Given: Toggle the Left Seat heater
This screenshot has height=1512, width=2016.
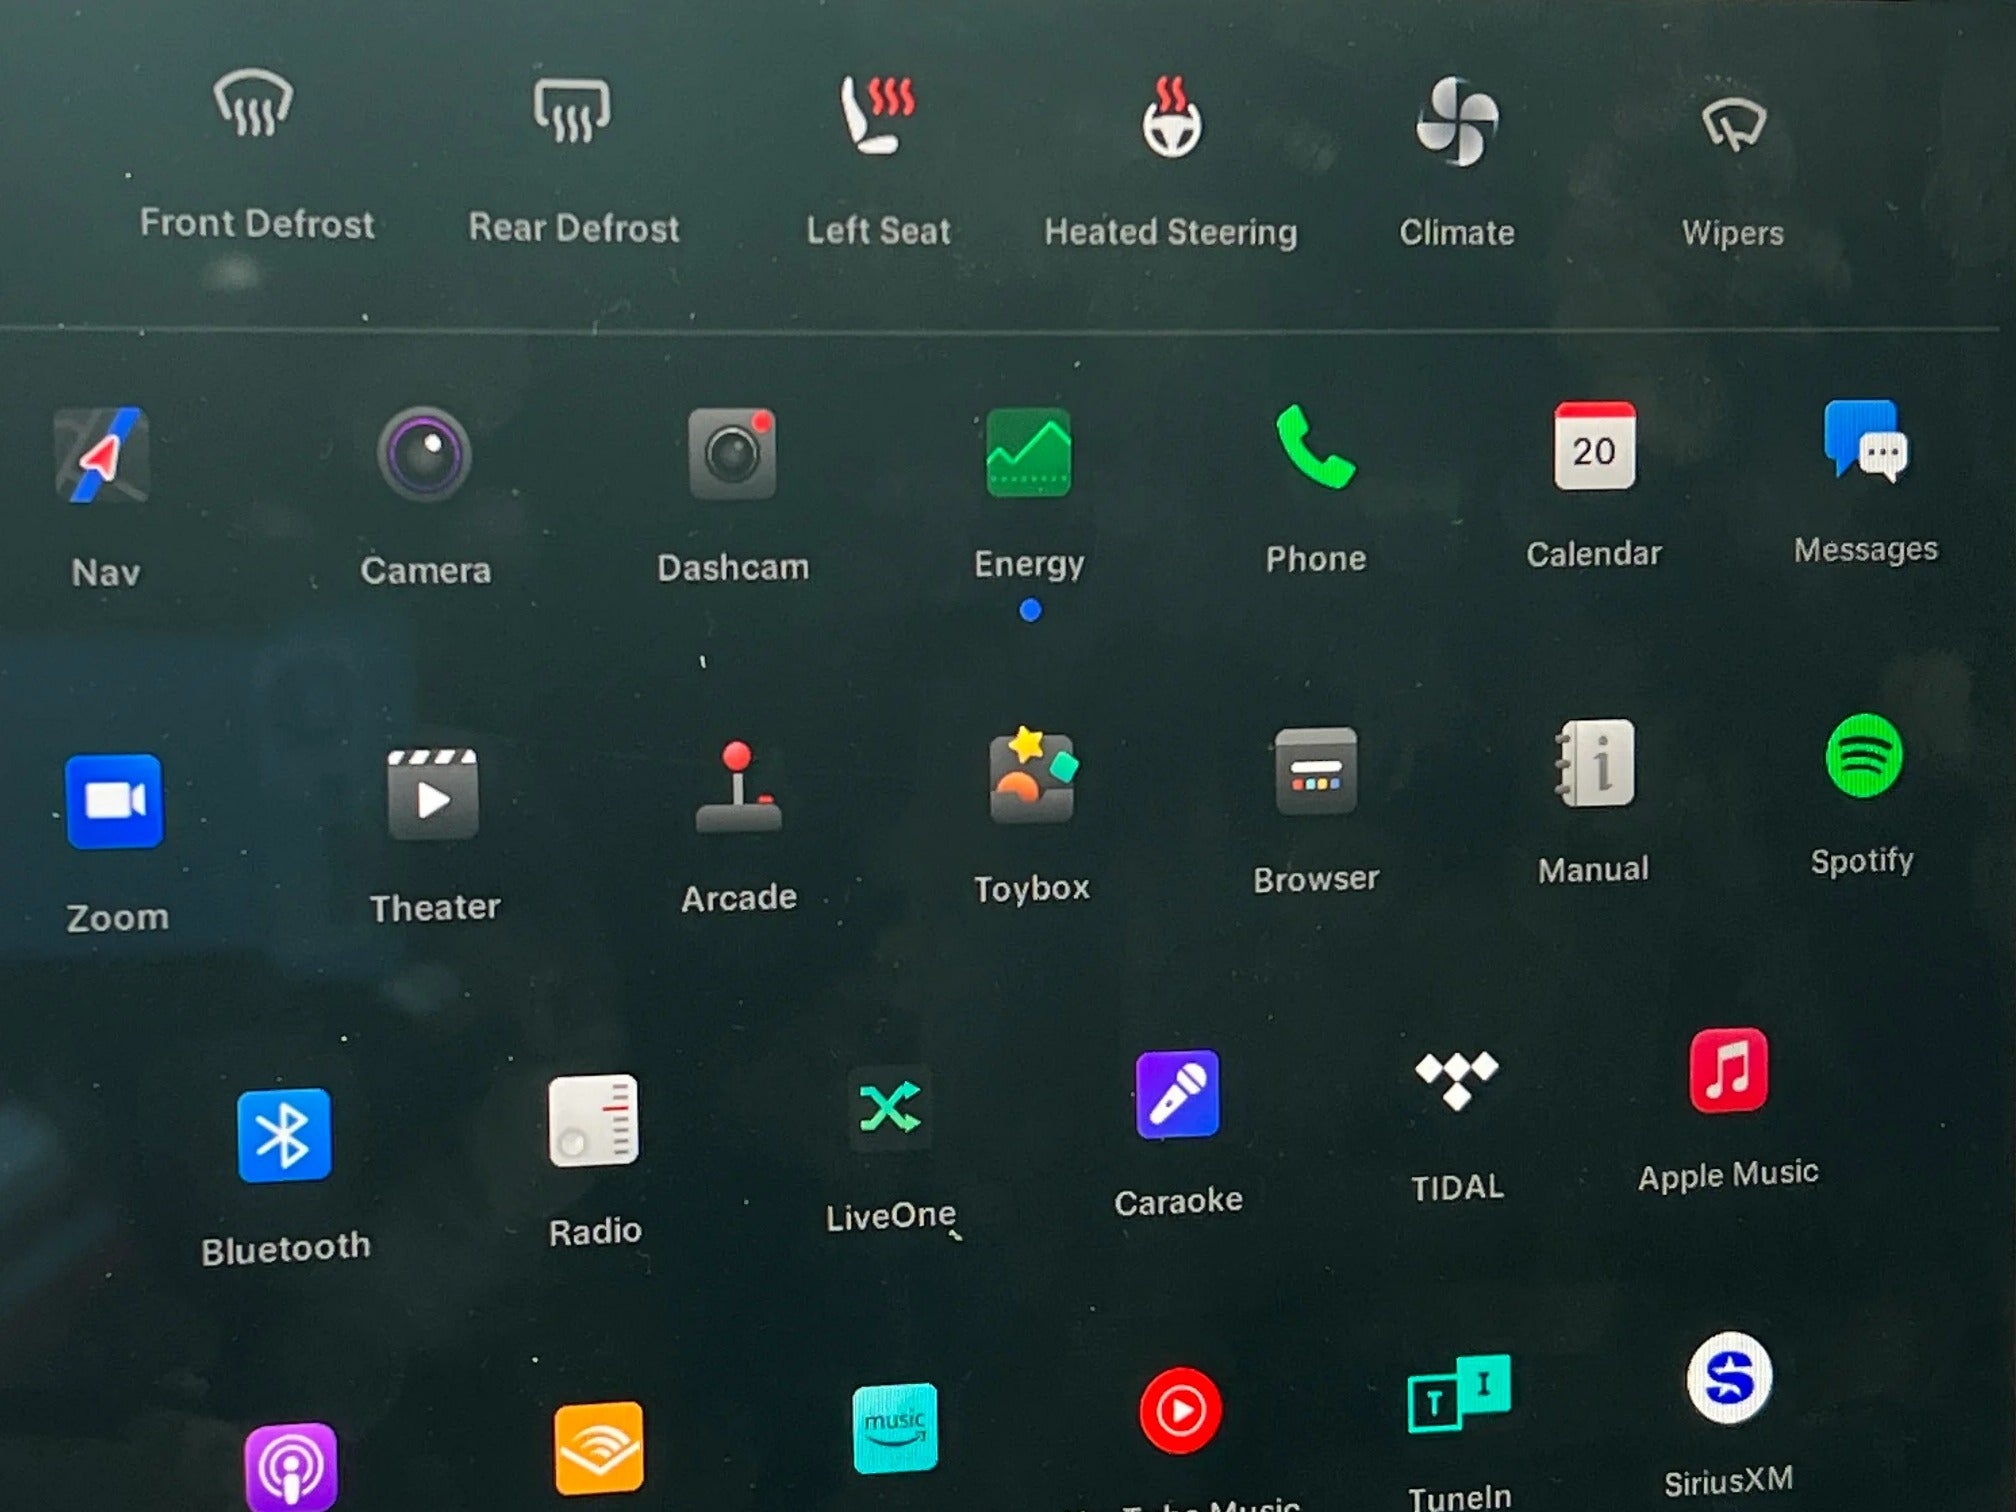Looking at the screenshot, I should [877, 114].
